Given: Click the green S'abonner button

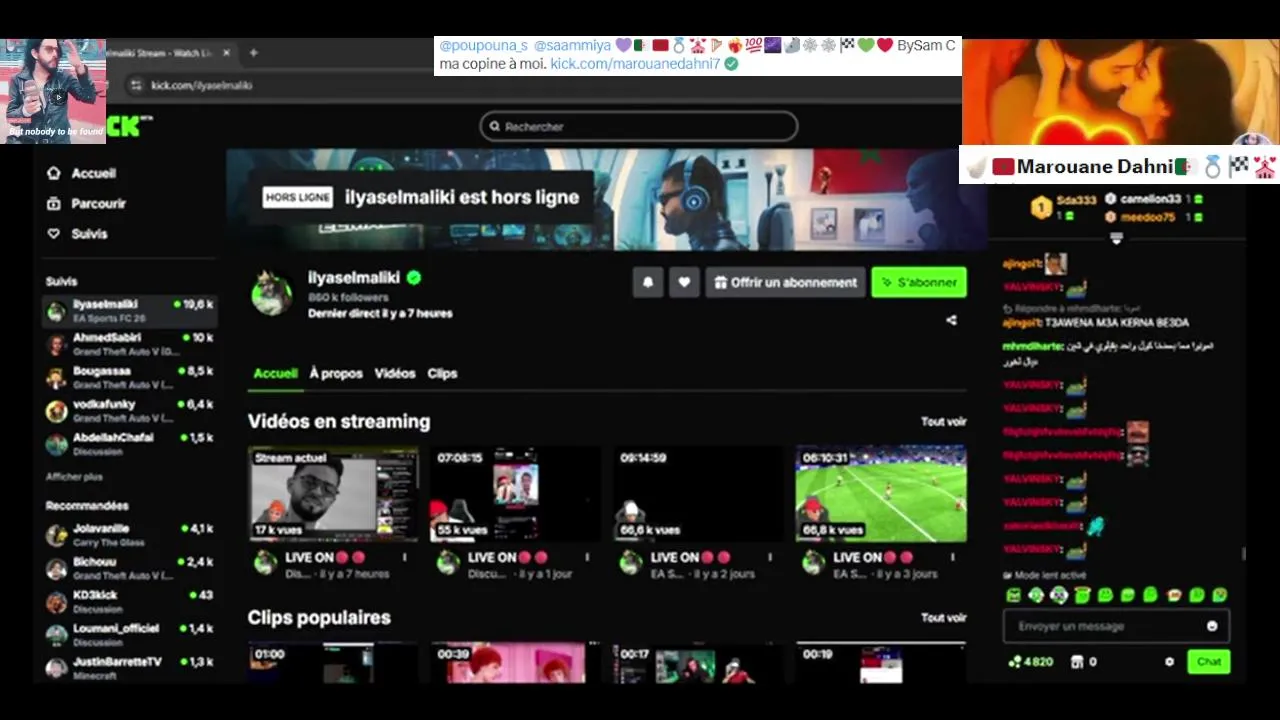Looking at the screenshot, I should [x=919, y=282].
